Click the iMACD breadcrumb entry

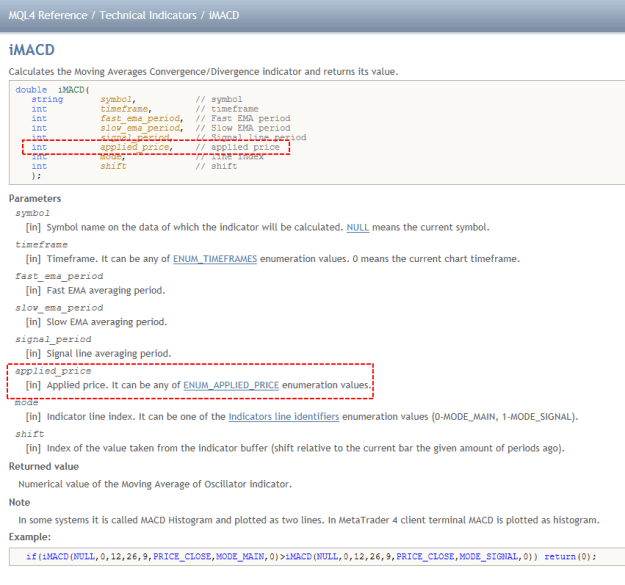[224, 16]
